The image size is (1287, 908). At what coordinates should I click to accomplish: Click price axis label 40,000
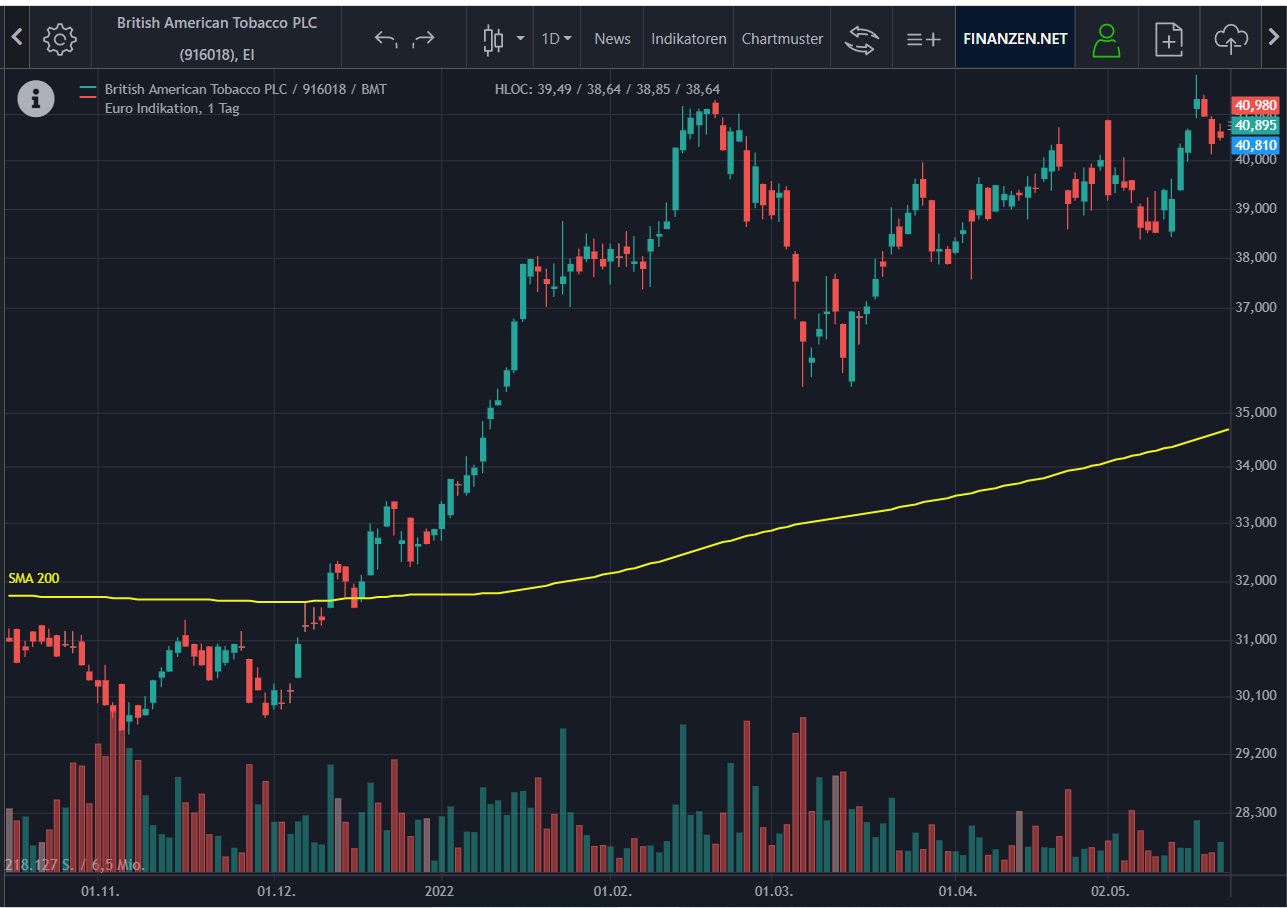1255,159
